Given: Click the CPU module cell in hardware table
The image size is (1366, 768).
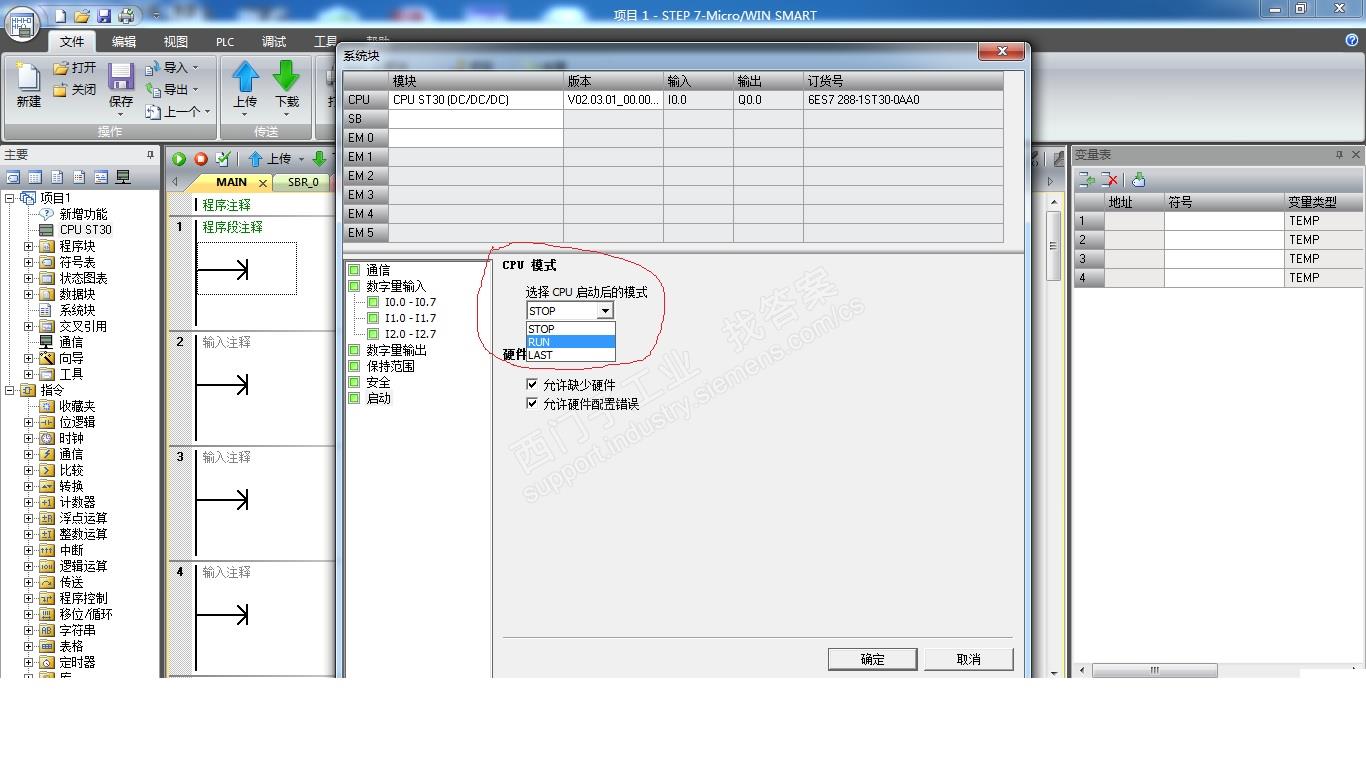Looking at the screenshot, I should point(476,100).
